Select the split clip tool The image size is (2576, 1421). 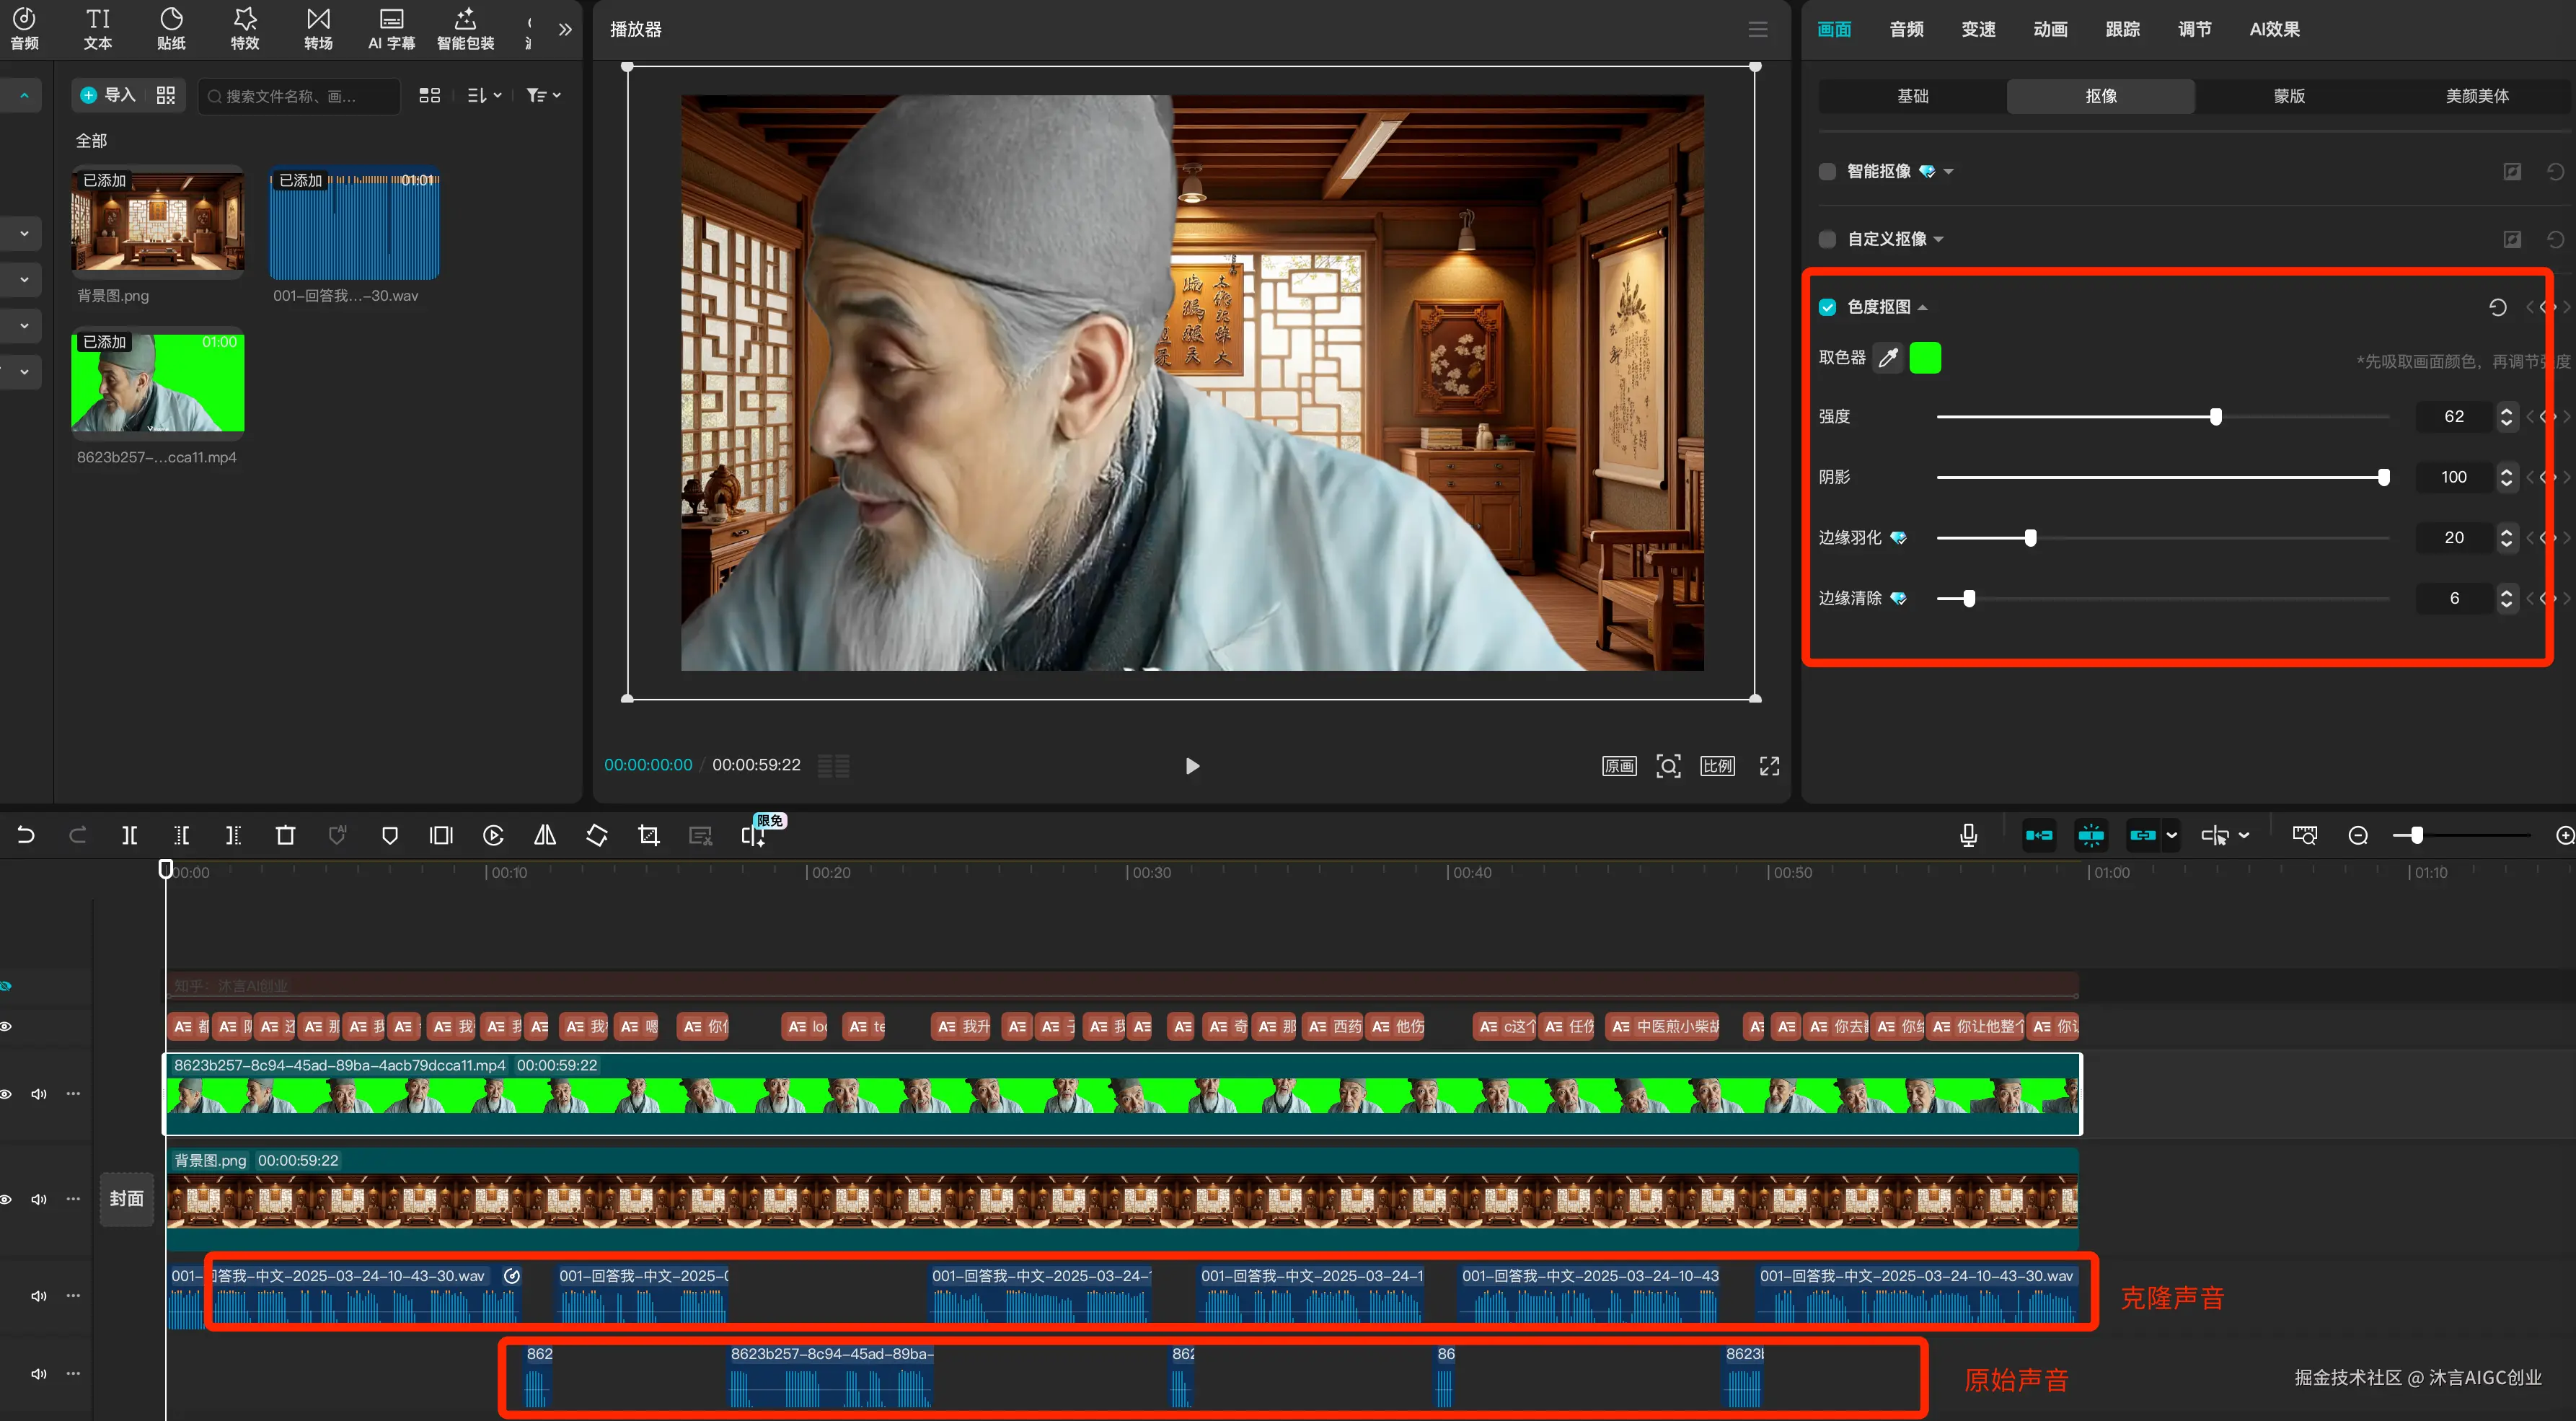pos(130,835)
